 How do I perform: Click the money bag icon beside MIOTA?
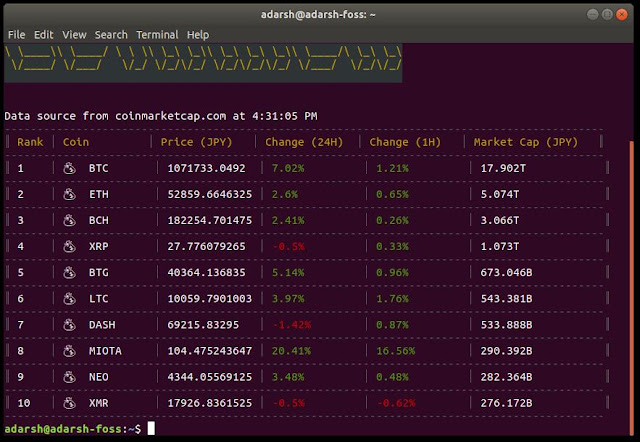(69, 351)
